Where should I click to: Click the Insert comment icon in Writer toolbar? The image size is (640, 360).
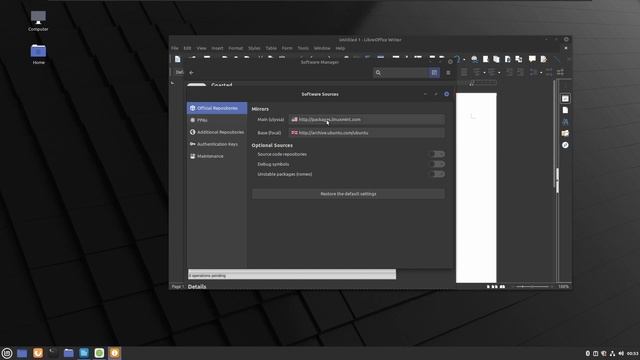[x=532, y=60]
